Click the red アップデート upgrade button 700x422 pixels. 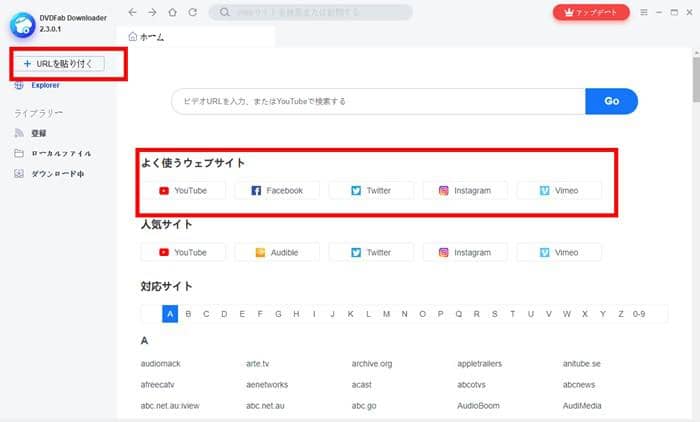pyautogui.click(x=591, y=13)
